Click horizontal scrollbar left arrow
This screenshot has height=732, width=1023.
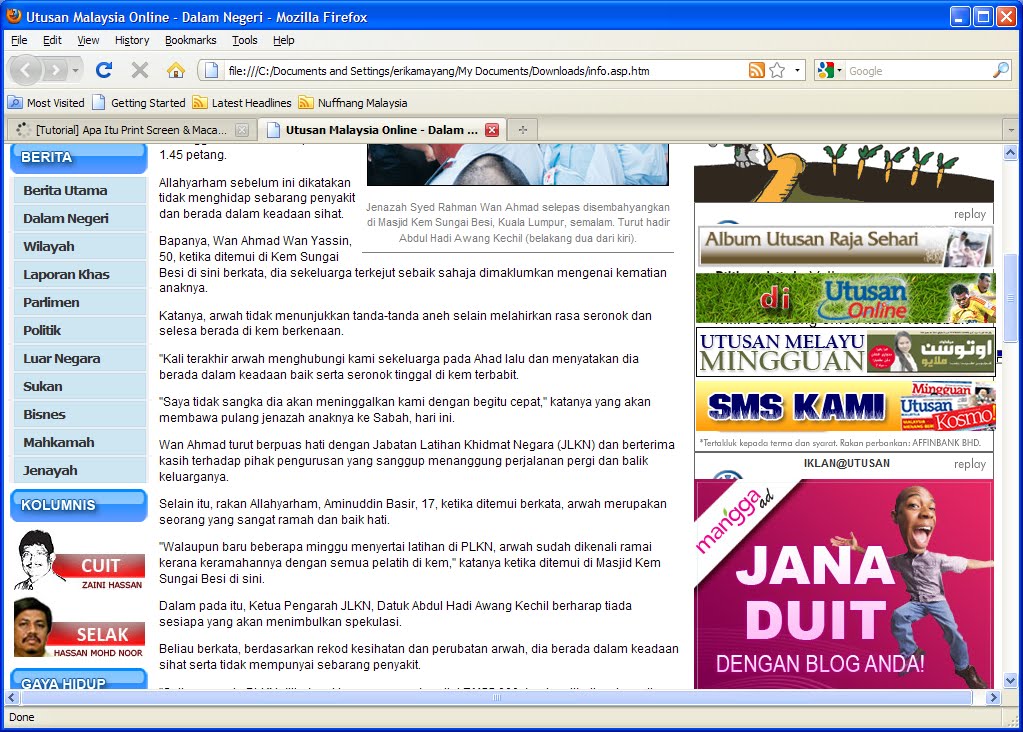click(x=11, y=697)
